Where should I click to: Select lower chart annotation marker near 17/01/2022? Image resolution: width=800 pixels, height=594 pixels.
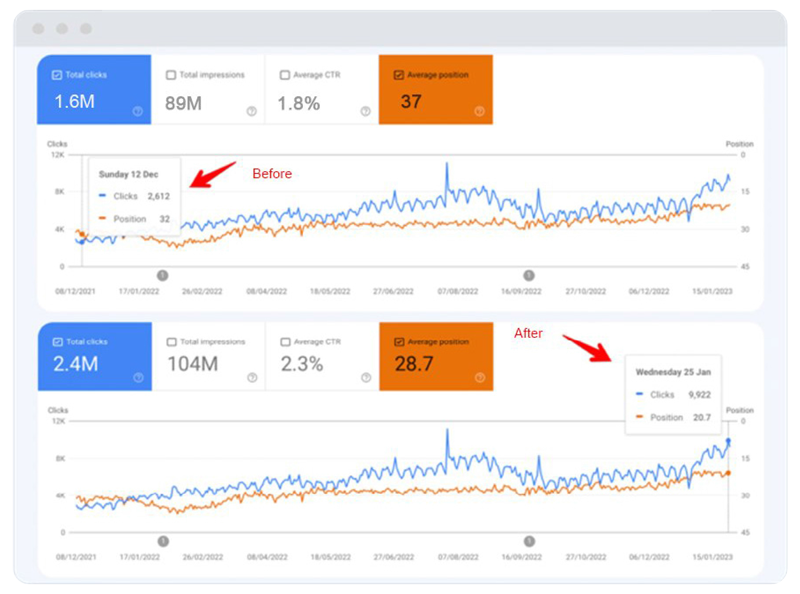click(x=163, y=541)
